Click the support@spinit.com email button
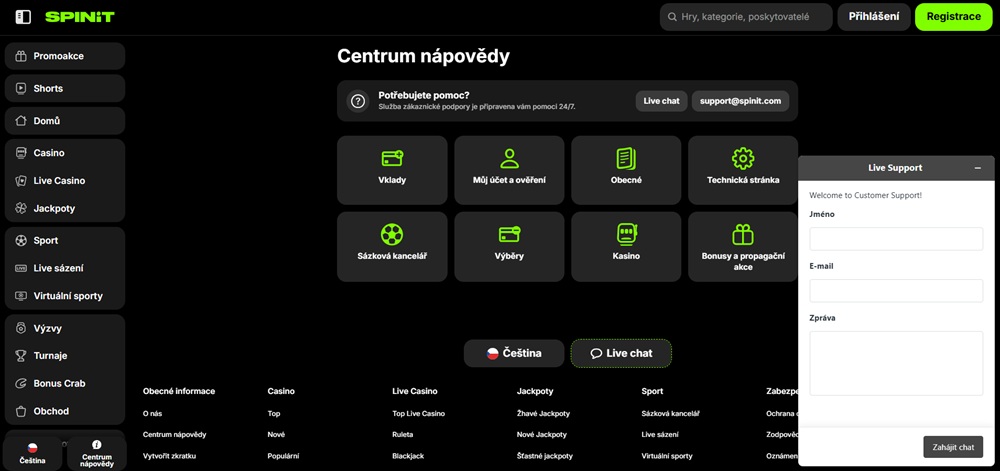 click(740, 101)
